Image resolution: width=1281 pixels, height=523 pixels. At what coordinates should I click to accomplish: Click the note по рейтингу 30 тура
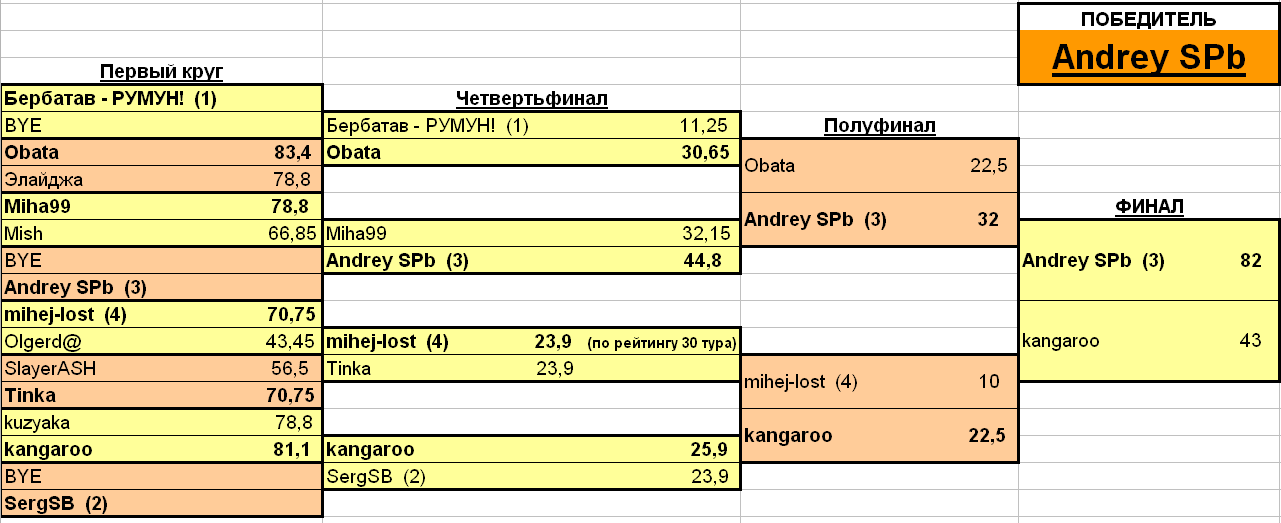662,343
